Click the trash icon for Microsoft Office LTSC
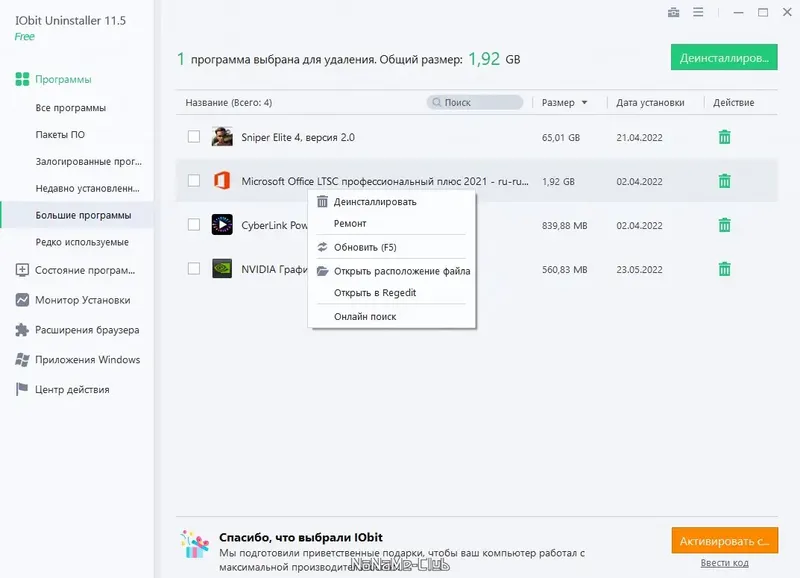 [725, 181]
